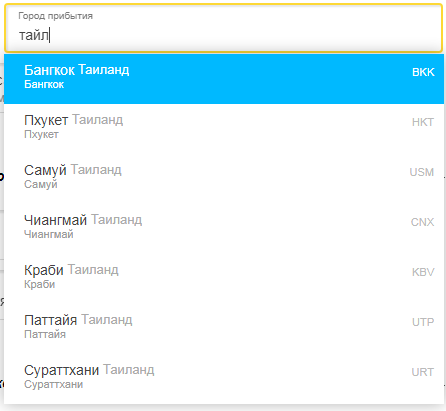The image size is (446, 411).
Task: Select Самуй Таиланд in the dropdown list
Action: [224, 179]
